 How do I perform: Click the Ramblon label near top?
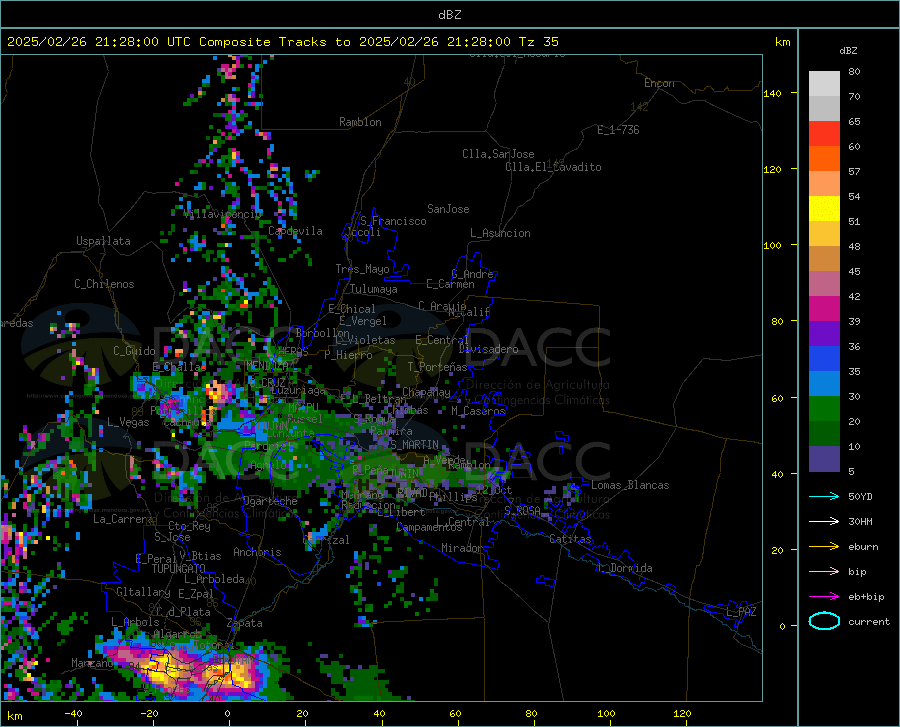[x=360, y=122]
